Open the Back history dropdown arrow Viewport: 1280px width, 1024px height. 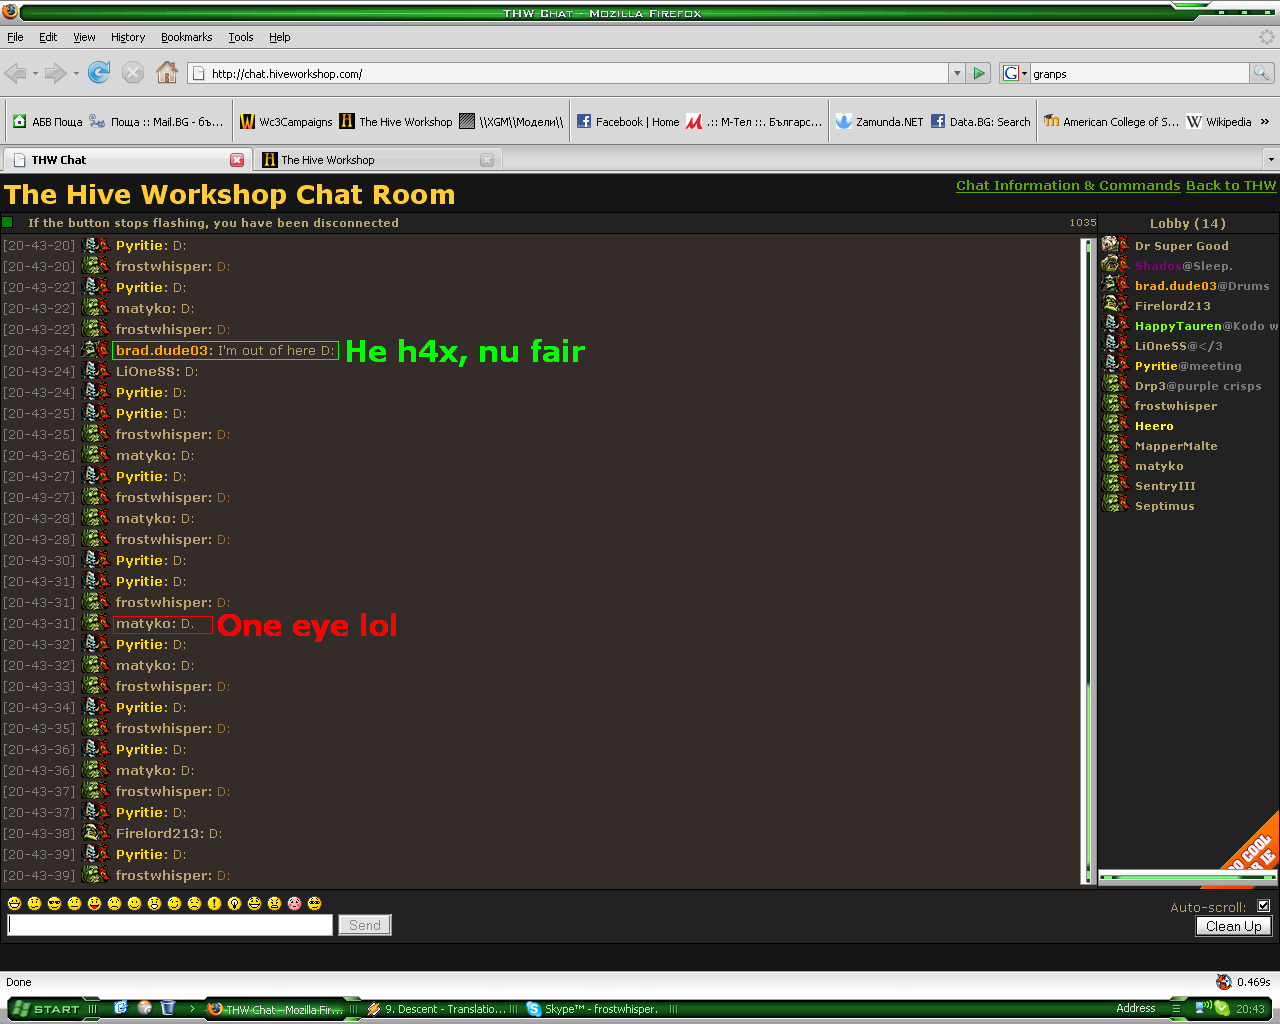(x=35, y=73)
